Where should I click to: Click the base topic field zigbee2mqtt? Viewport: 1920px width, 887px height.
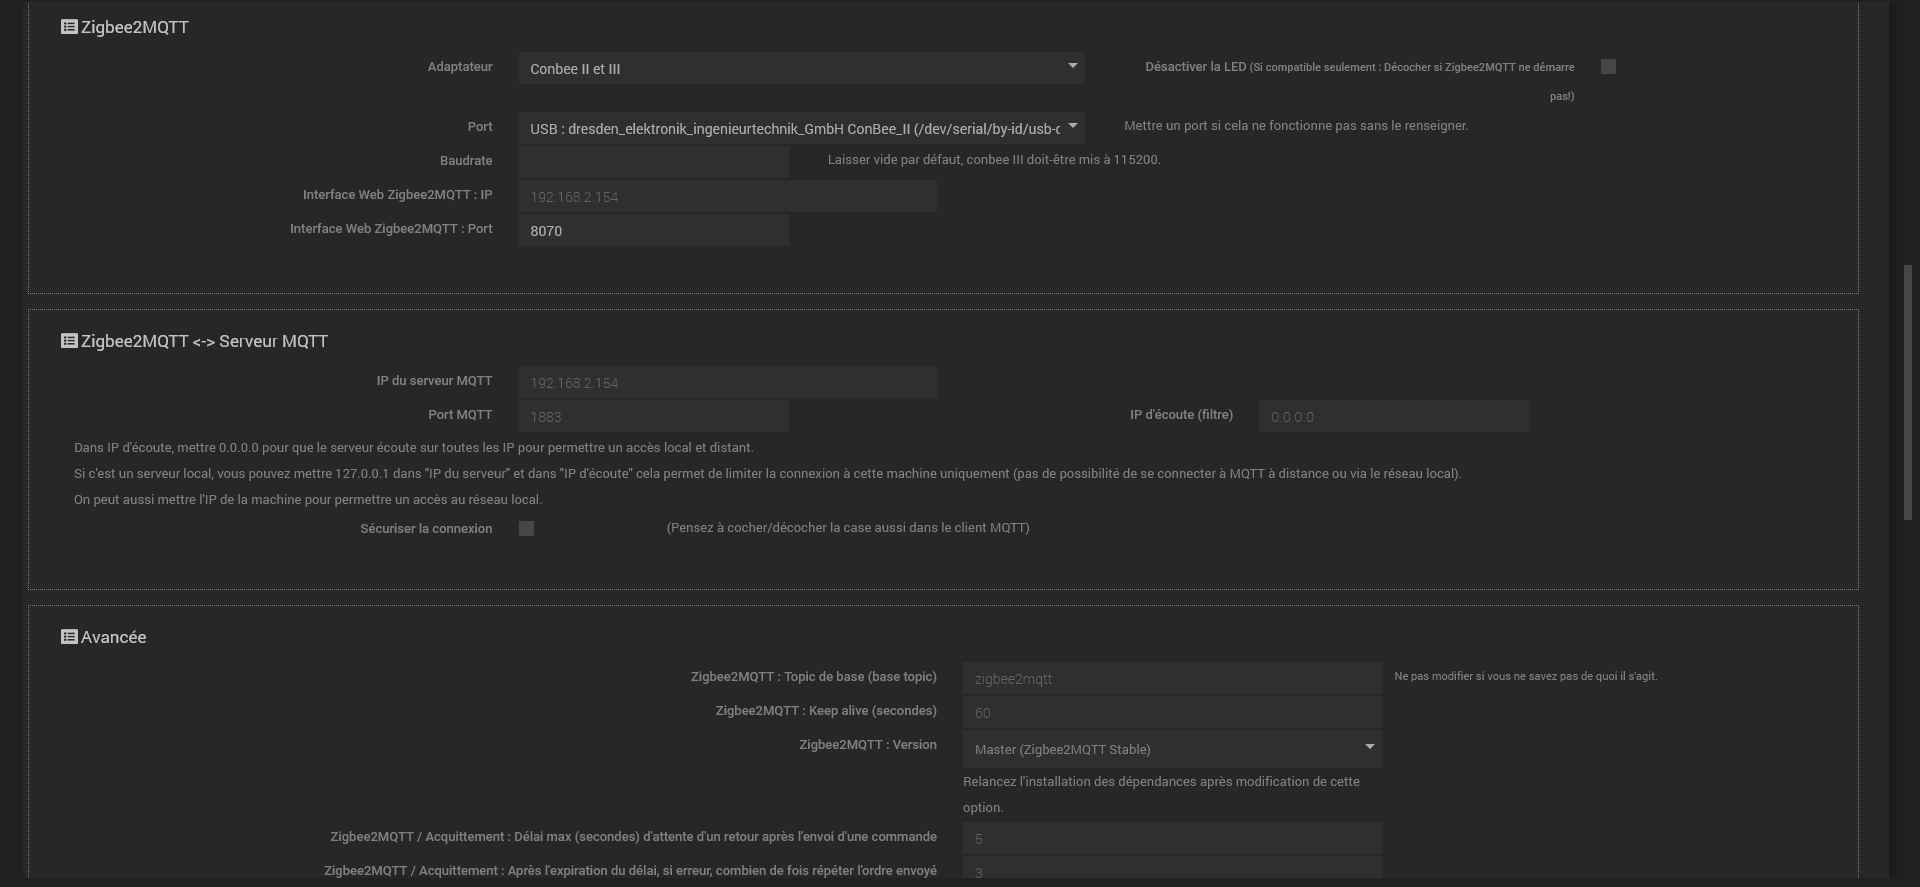pyautogui.click(x=1172, y=678)
